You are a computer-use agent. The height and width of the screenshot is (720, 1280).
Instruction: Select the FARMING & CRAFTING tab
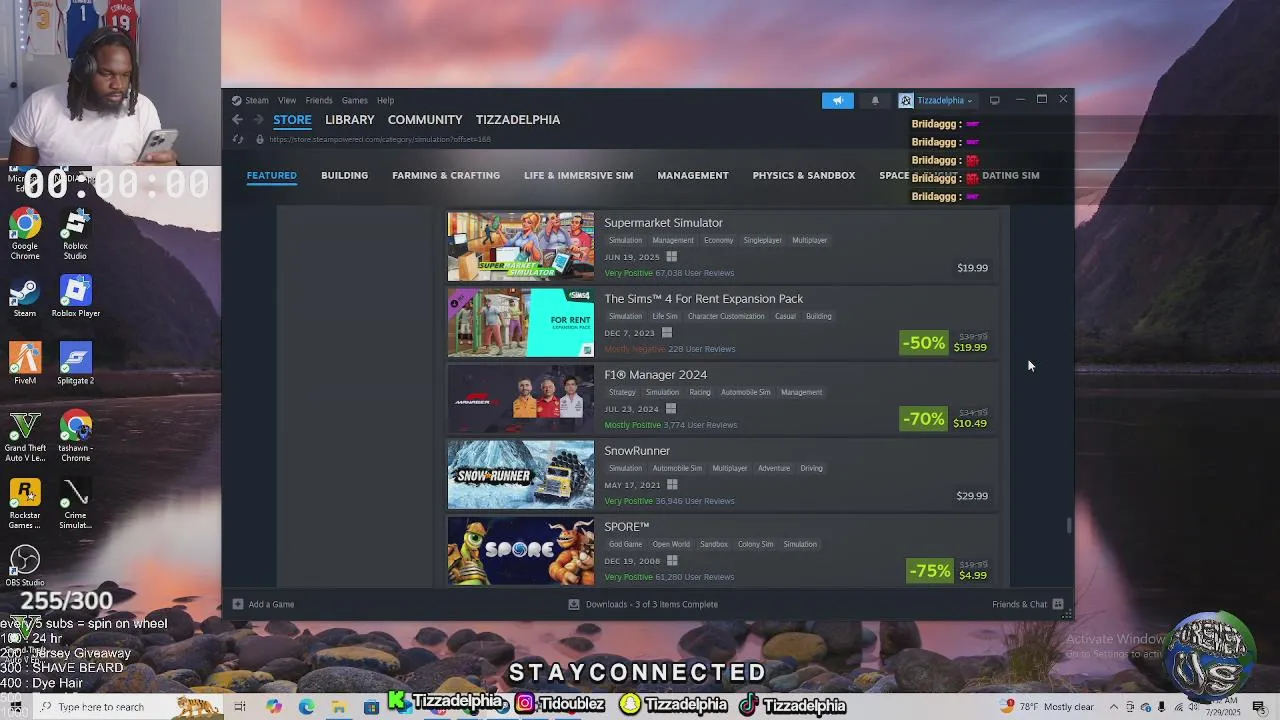pos(446,175)
